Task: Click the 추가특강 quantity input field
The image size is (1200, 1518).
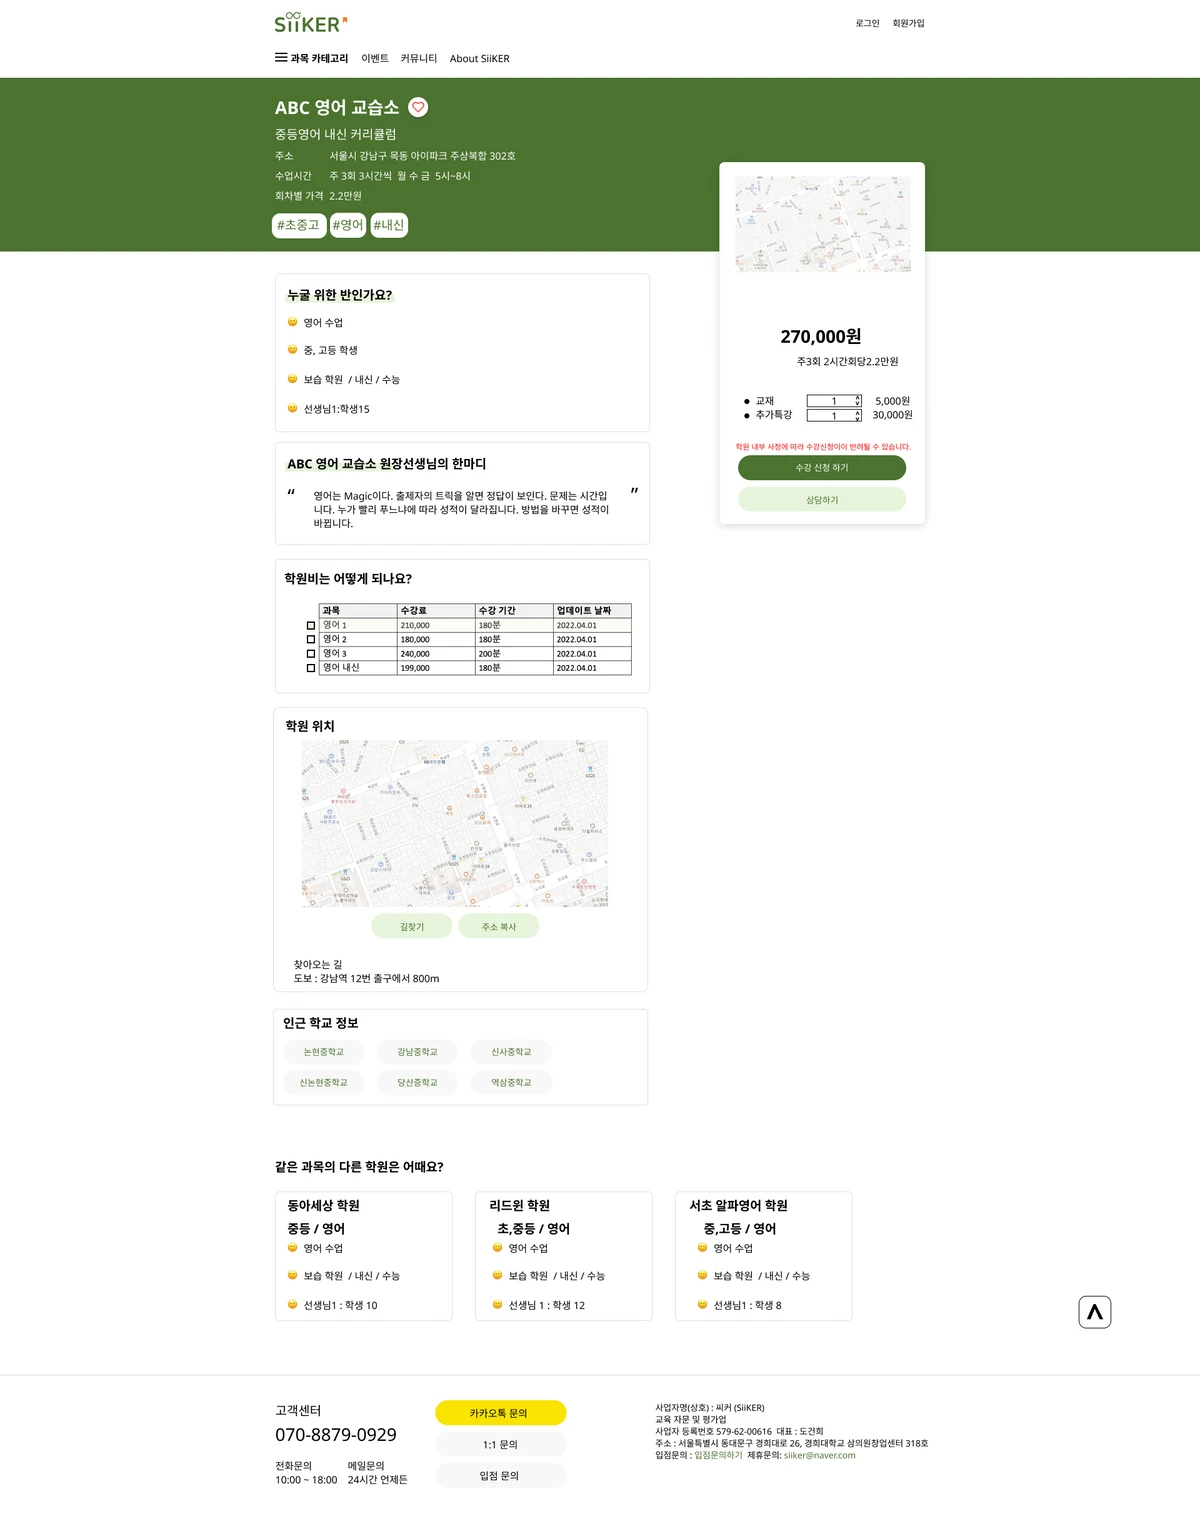Action: pyautogui.click(x=834, y=415)
